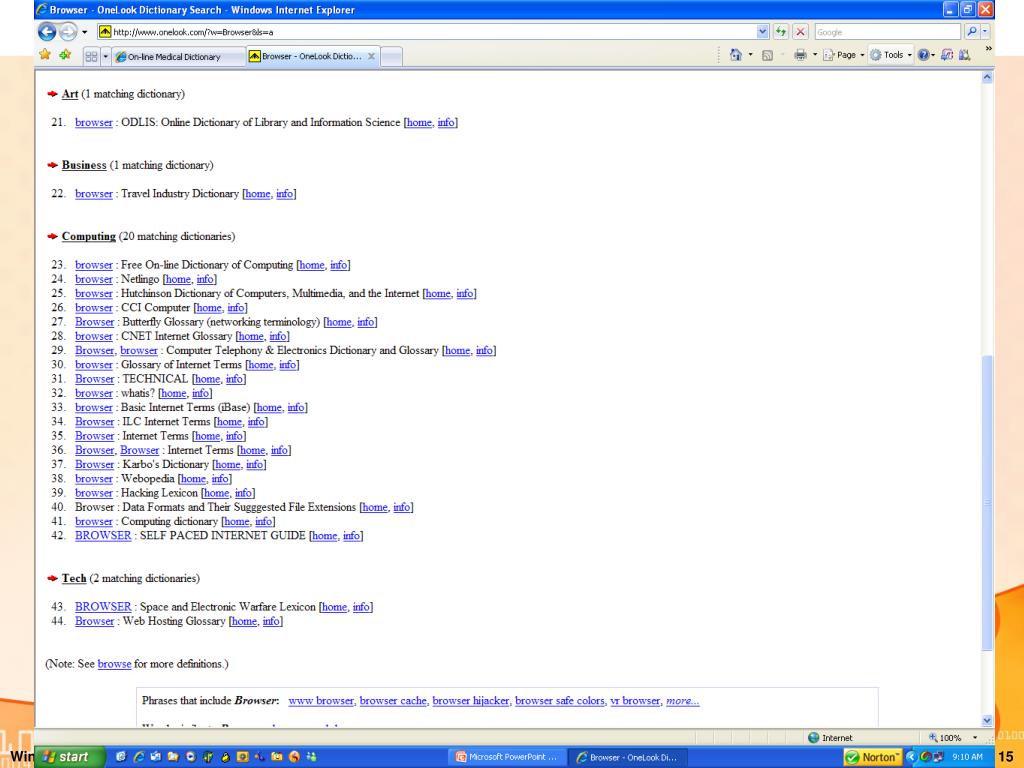Click the Google search box

(887, 31)
